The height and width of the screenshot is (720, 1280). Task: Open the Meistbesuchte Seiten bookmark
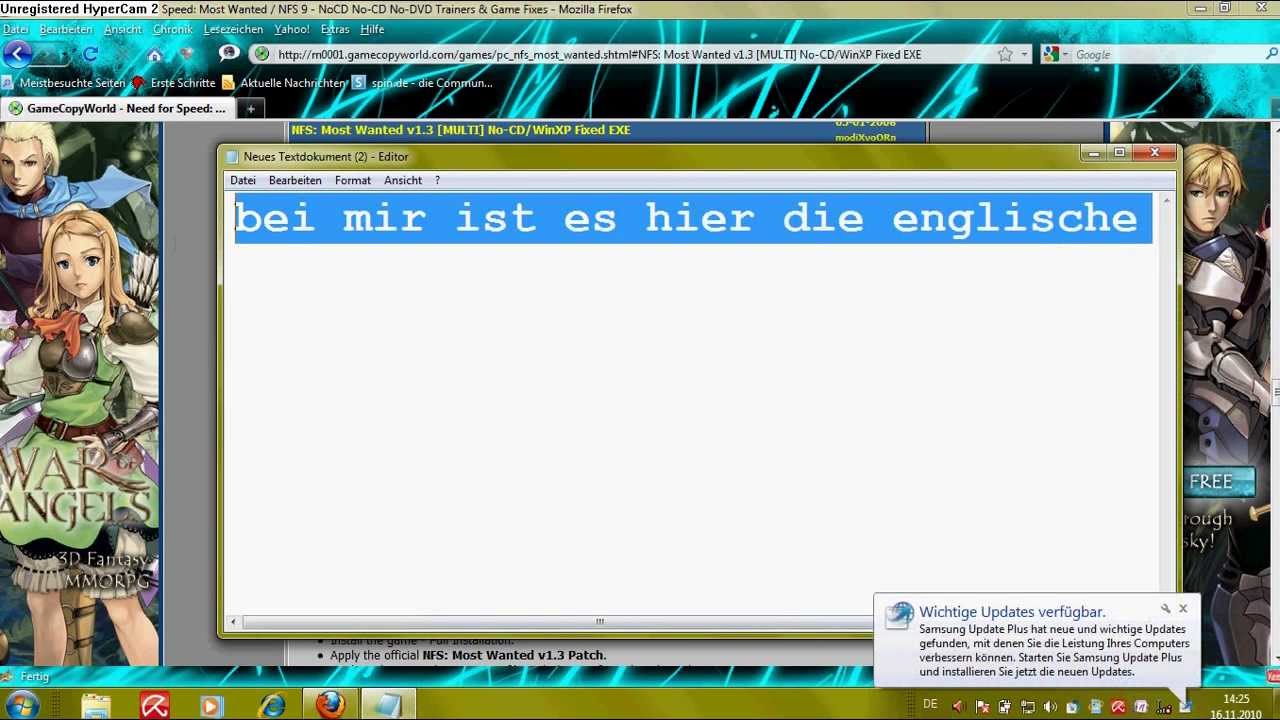pos(64,83)
